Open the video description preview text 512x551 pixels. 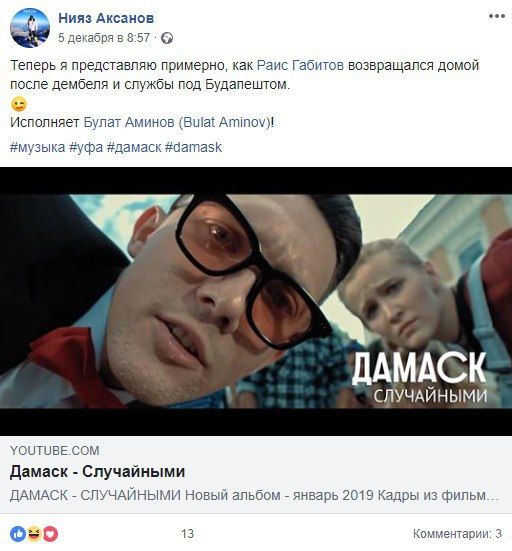click(254, 495)
